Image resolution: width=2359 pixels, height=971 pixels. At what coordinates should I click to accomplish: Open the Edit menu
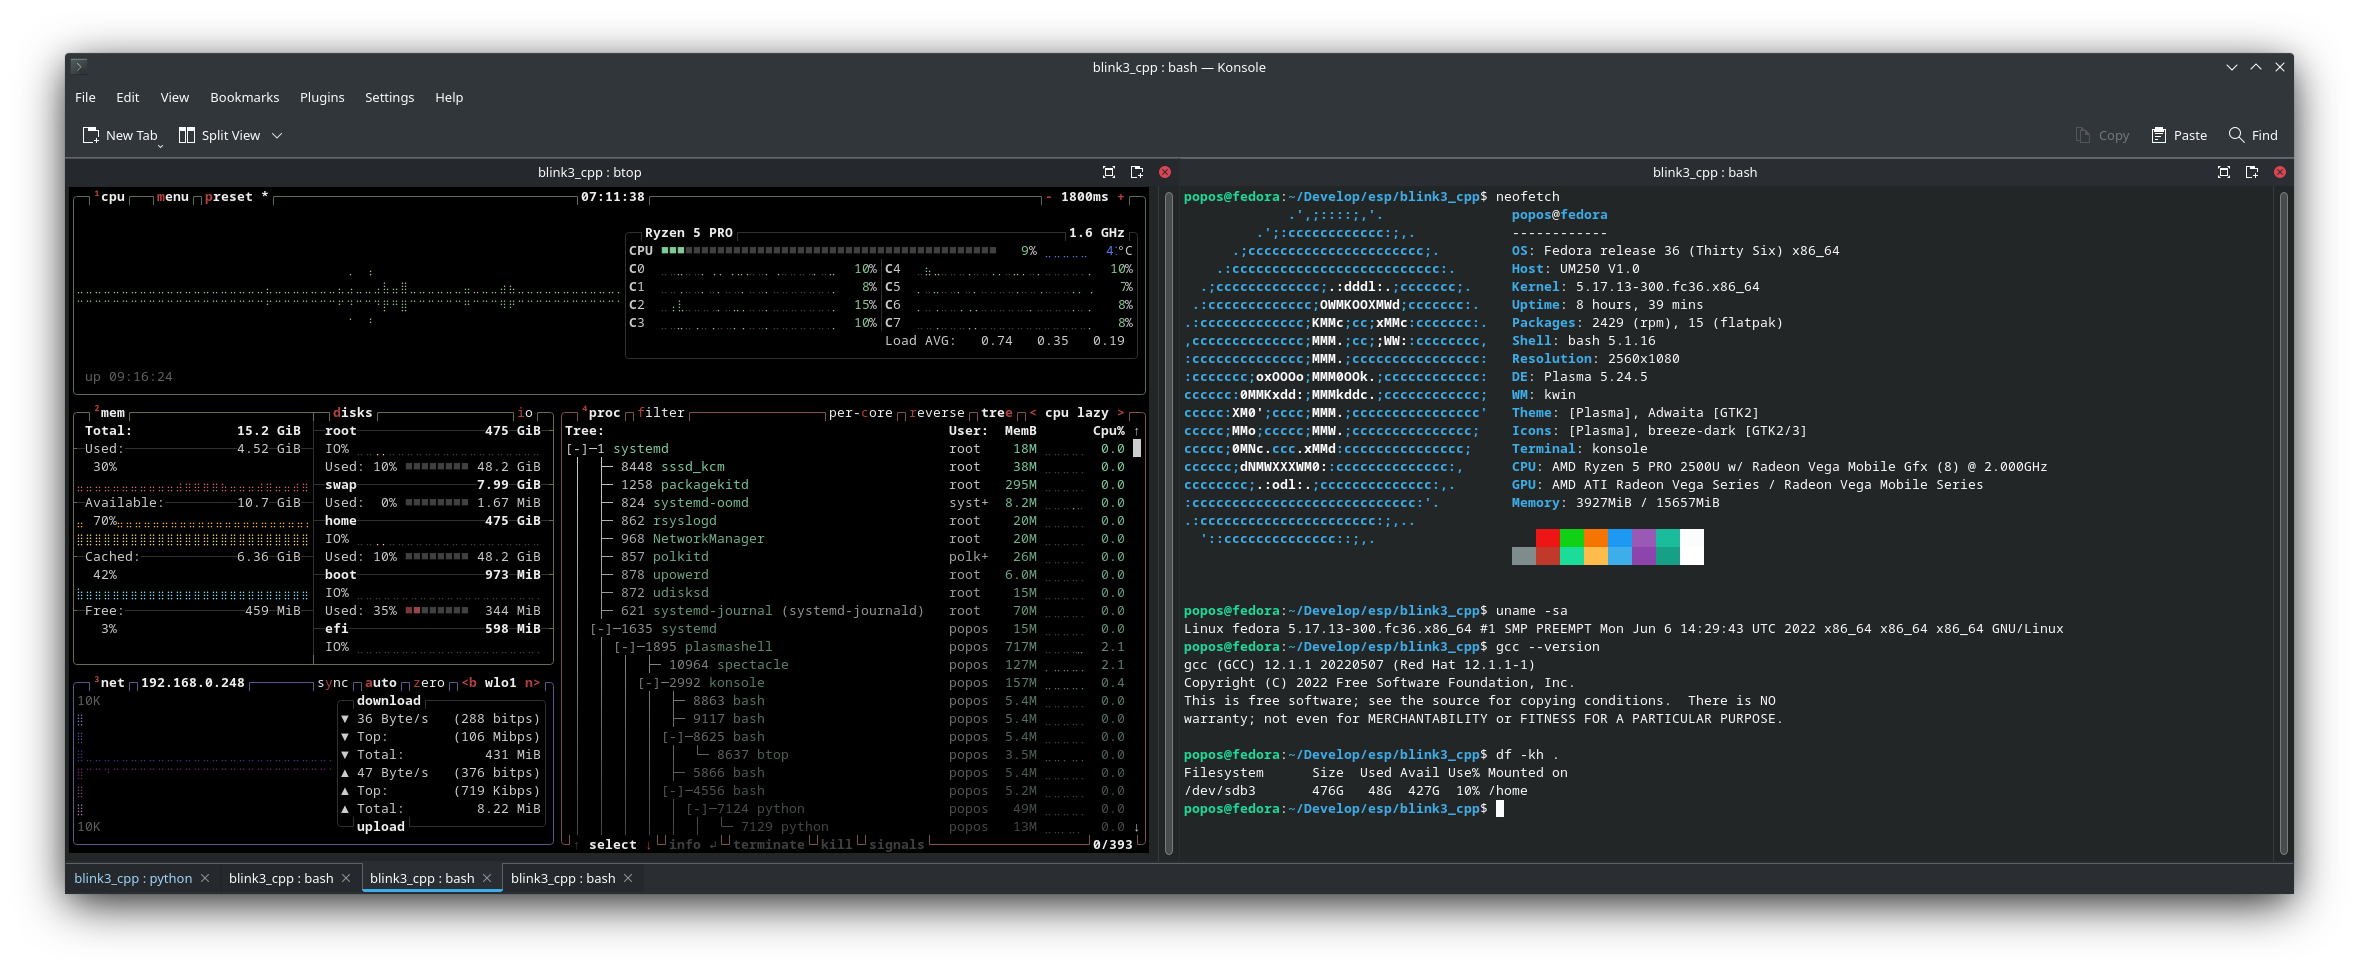127,97
